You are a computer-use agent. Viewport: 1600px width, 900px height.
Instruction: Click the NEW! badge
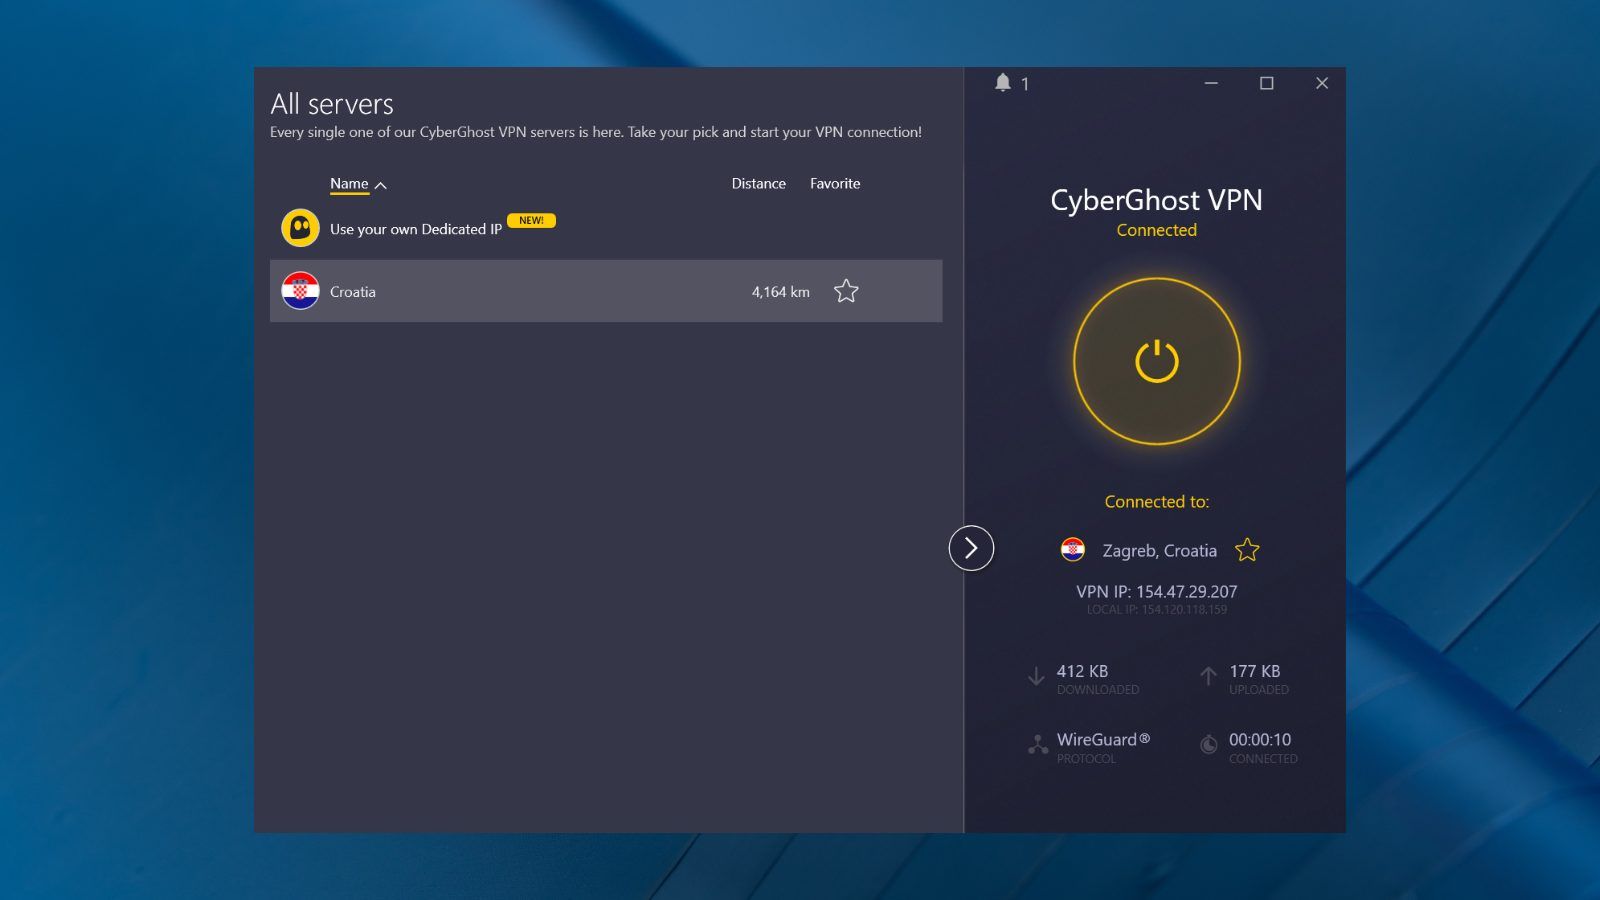point(531,220)
